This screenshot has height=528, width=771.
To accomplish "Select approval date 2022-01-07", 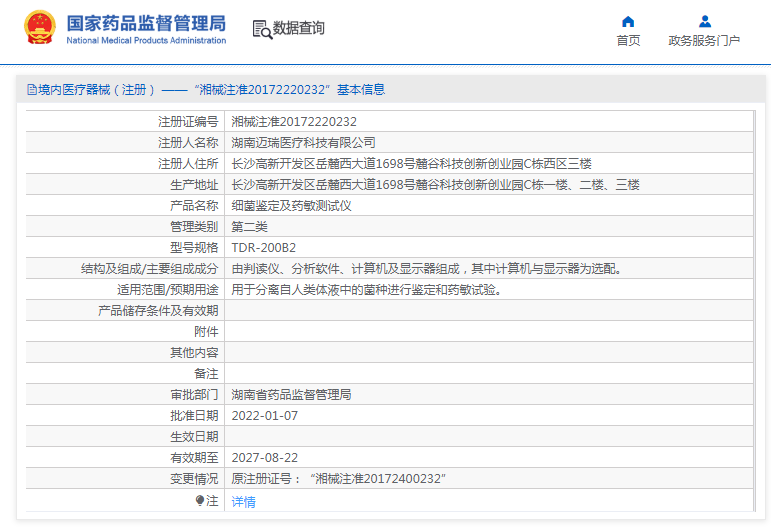I will [265, 416].
